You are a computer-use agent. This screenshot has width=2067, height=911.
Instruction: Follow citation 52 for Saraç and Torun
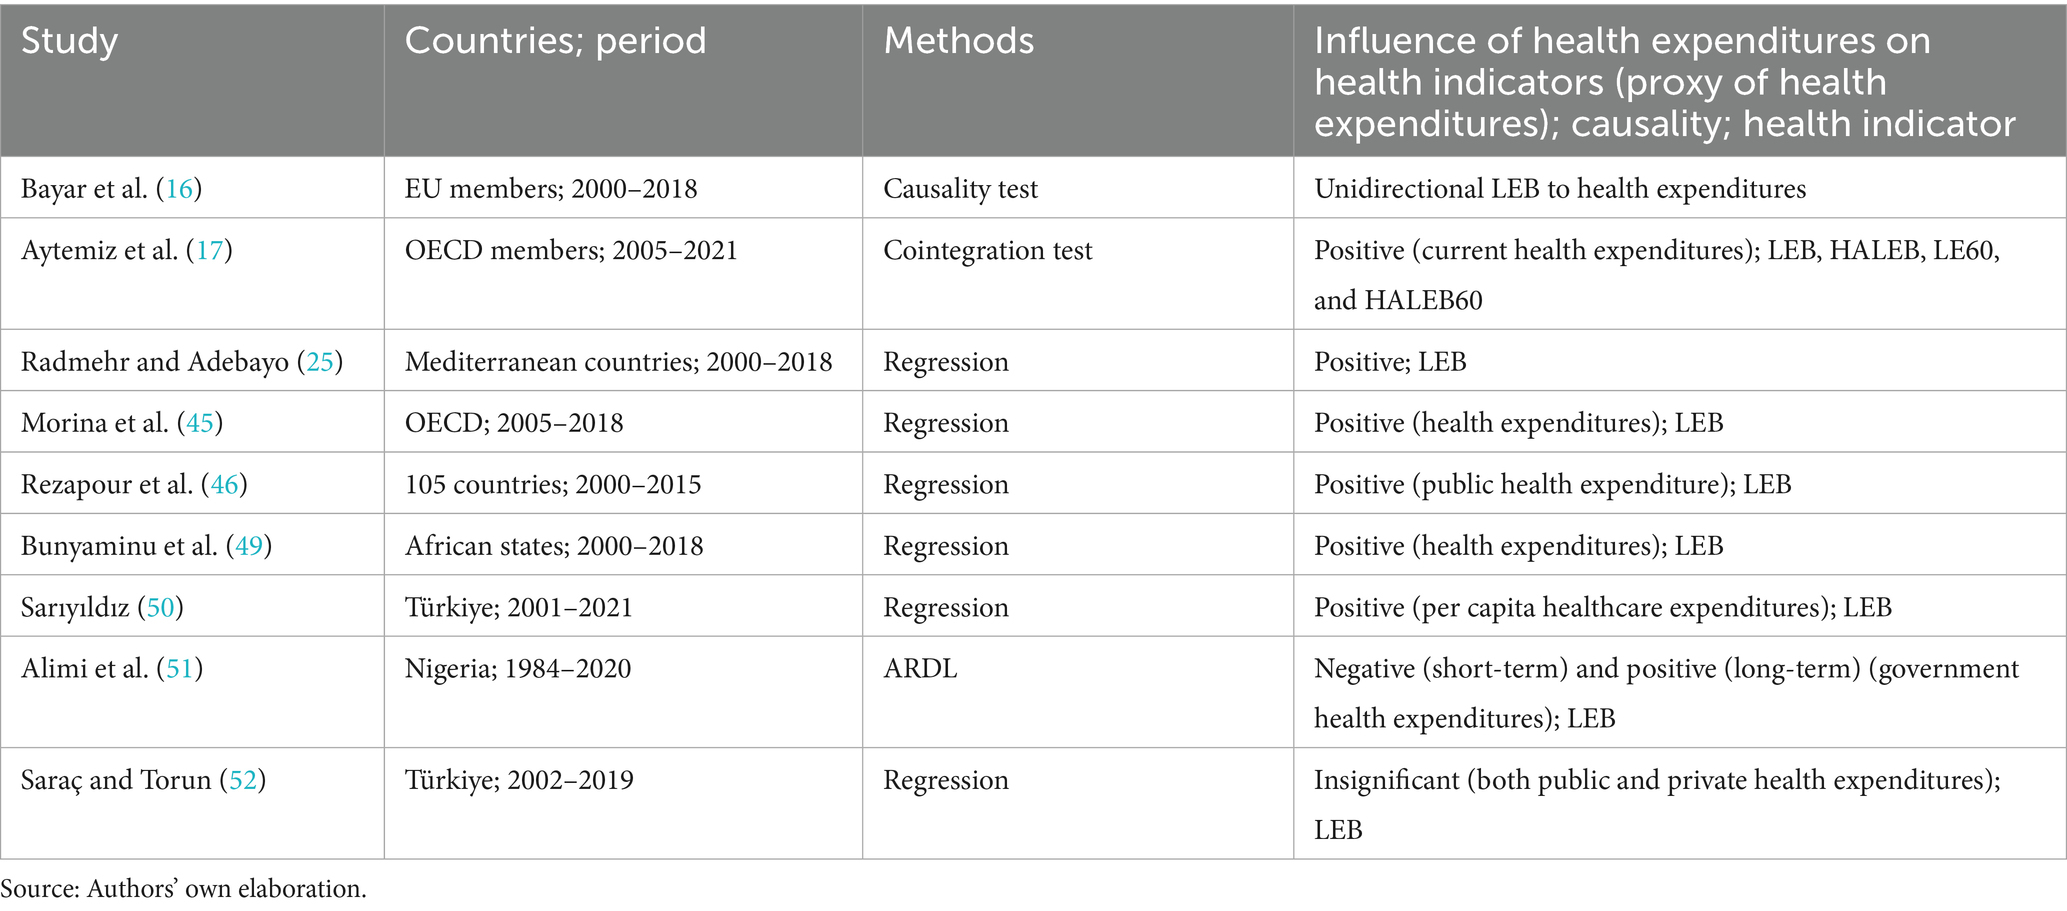243,780
